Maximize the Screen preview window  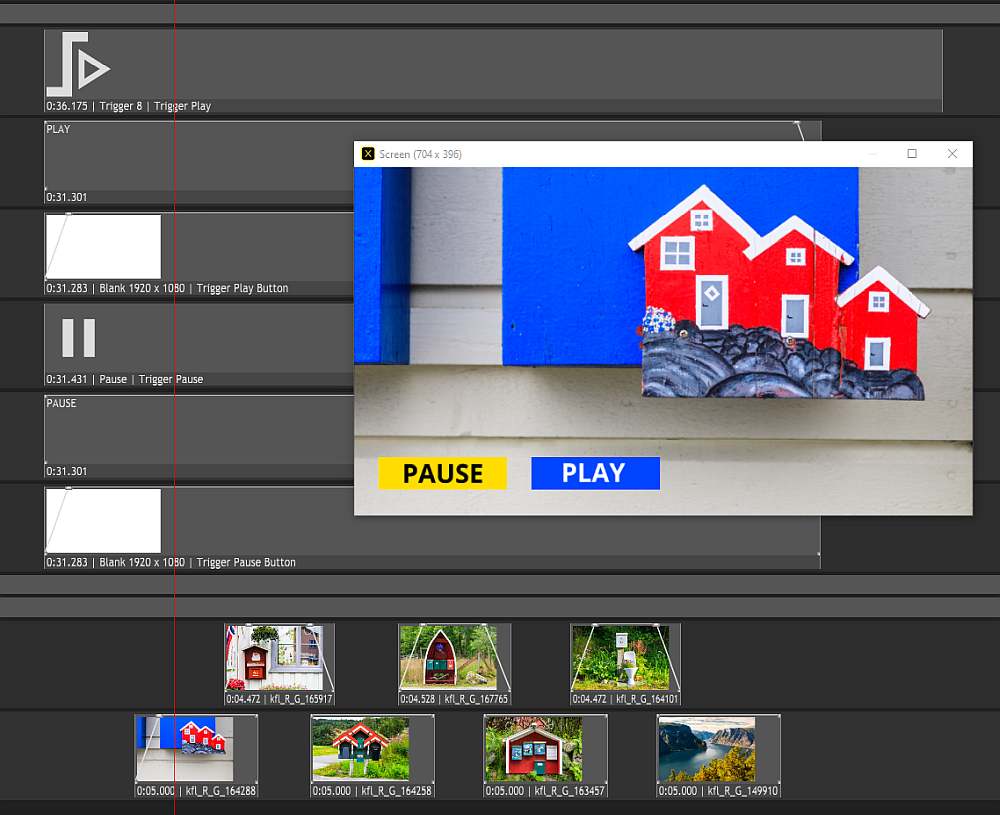tap(911, 154)
